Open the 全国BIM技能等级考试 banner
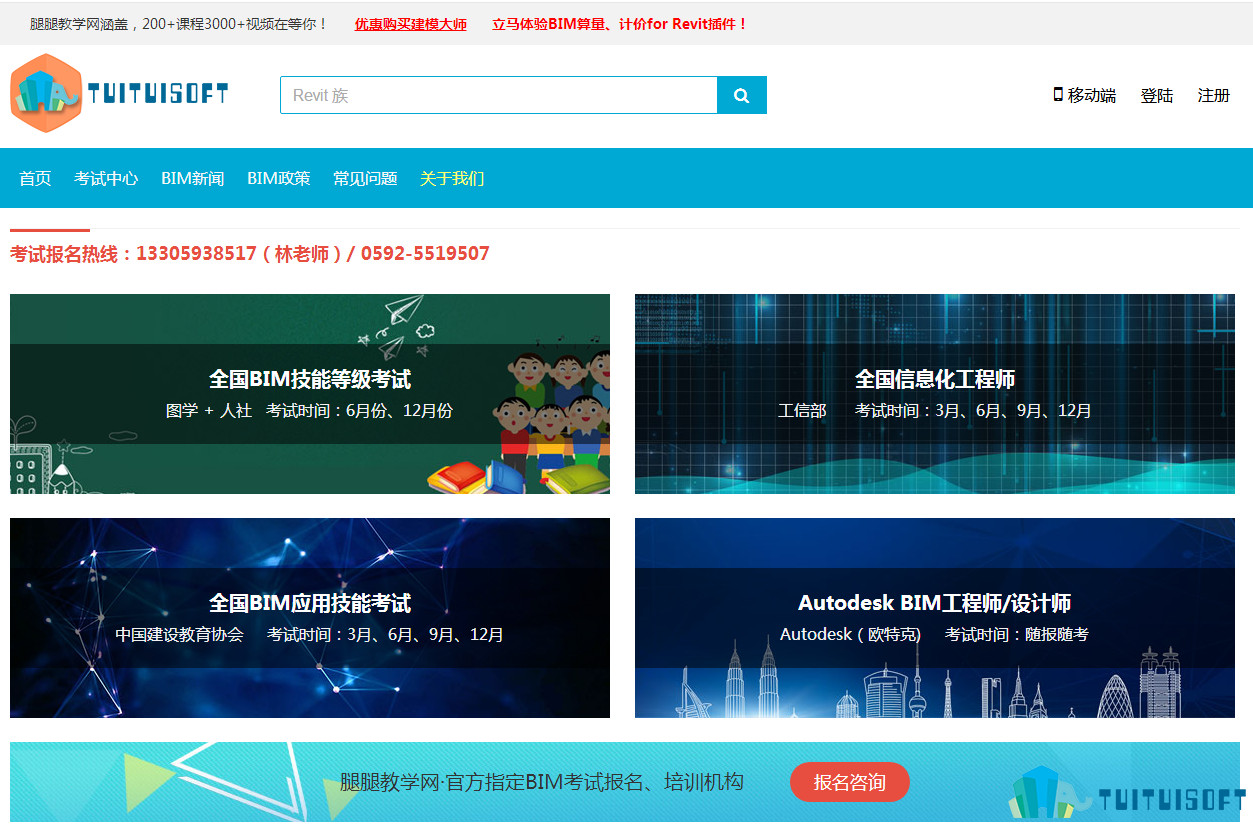This screenshot has height=835, width=1253. (310, 394)
